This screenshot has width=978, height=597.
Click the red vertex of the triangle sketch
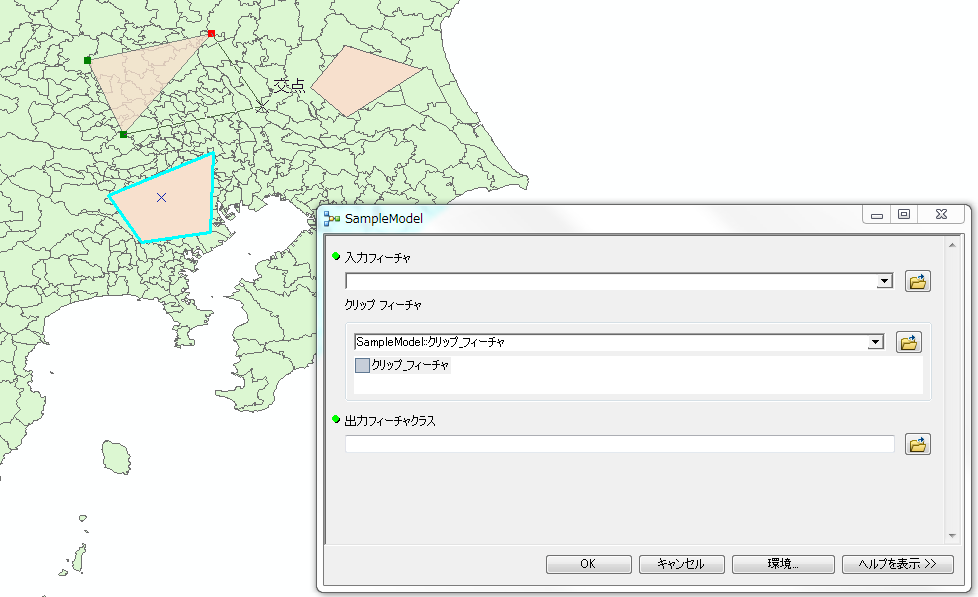(211, 34)
